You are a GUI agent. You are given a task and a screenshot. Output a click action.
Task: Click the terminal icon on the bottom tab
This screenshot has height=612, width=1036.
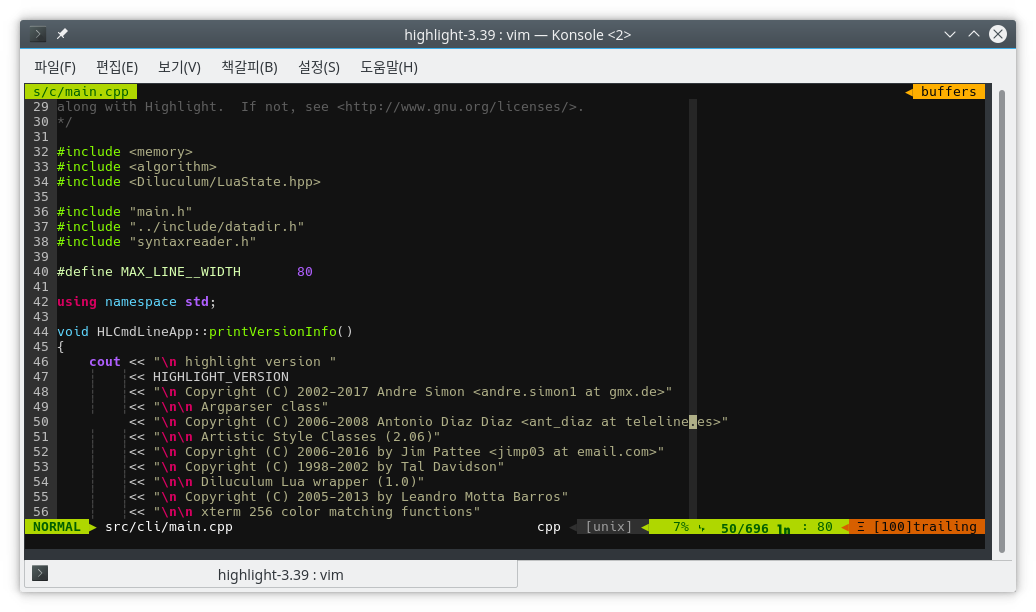[x=40, y=573]
